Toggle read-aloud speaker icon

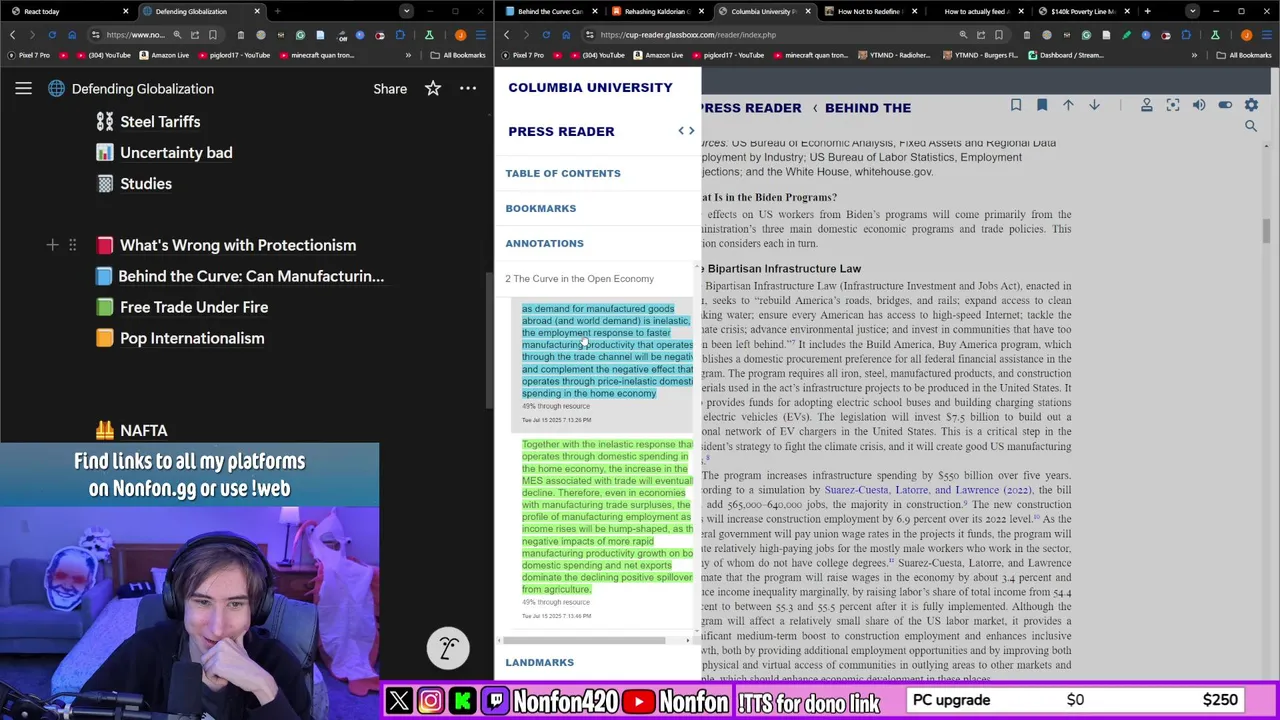[x=1199, y=105]
